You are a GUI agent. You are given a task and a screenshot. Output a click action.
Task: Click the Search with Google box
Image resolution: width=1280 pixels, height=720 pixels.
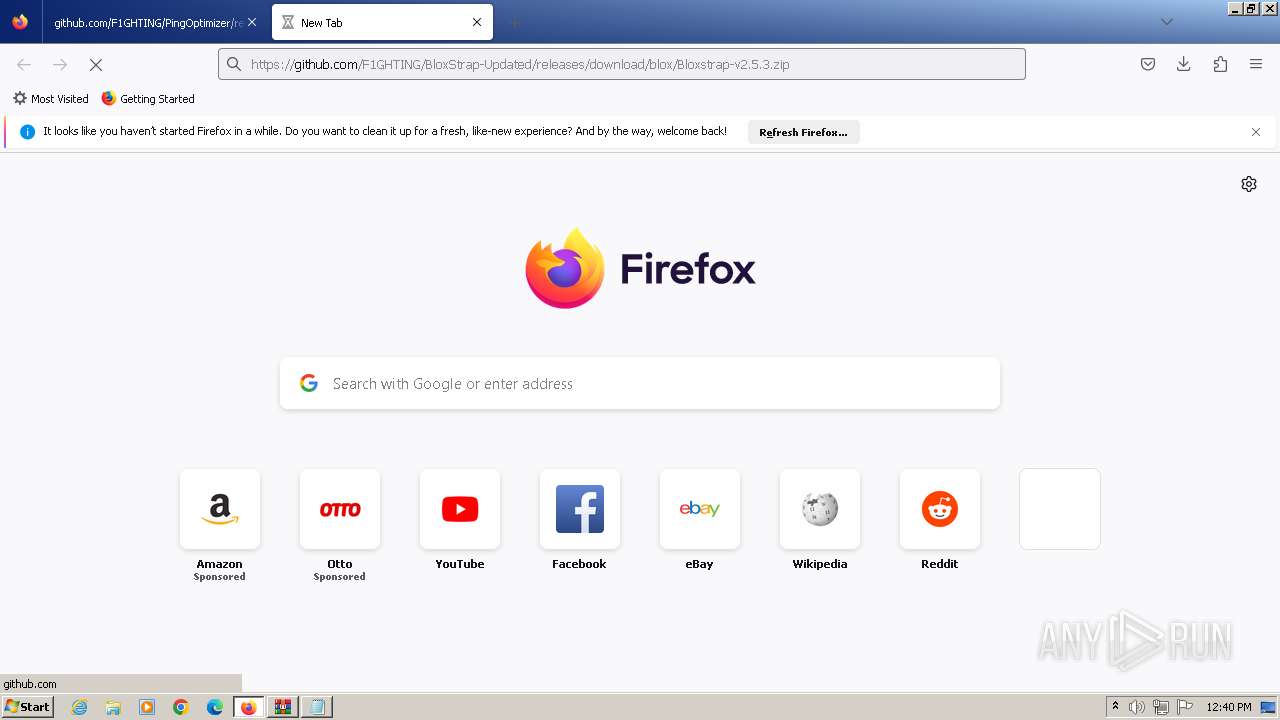coord(640,383)
